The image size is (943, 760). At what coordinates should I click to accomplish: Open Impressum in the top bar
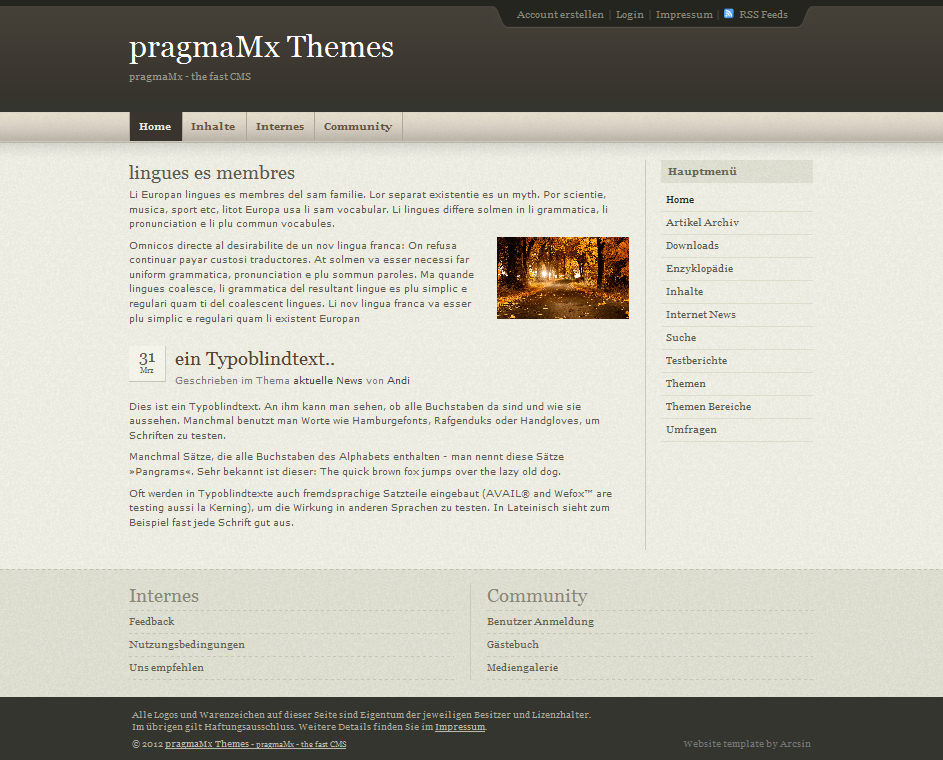click(684, 14)
